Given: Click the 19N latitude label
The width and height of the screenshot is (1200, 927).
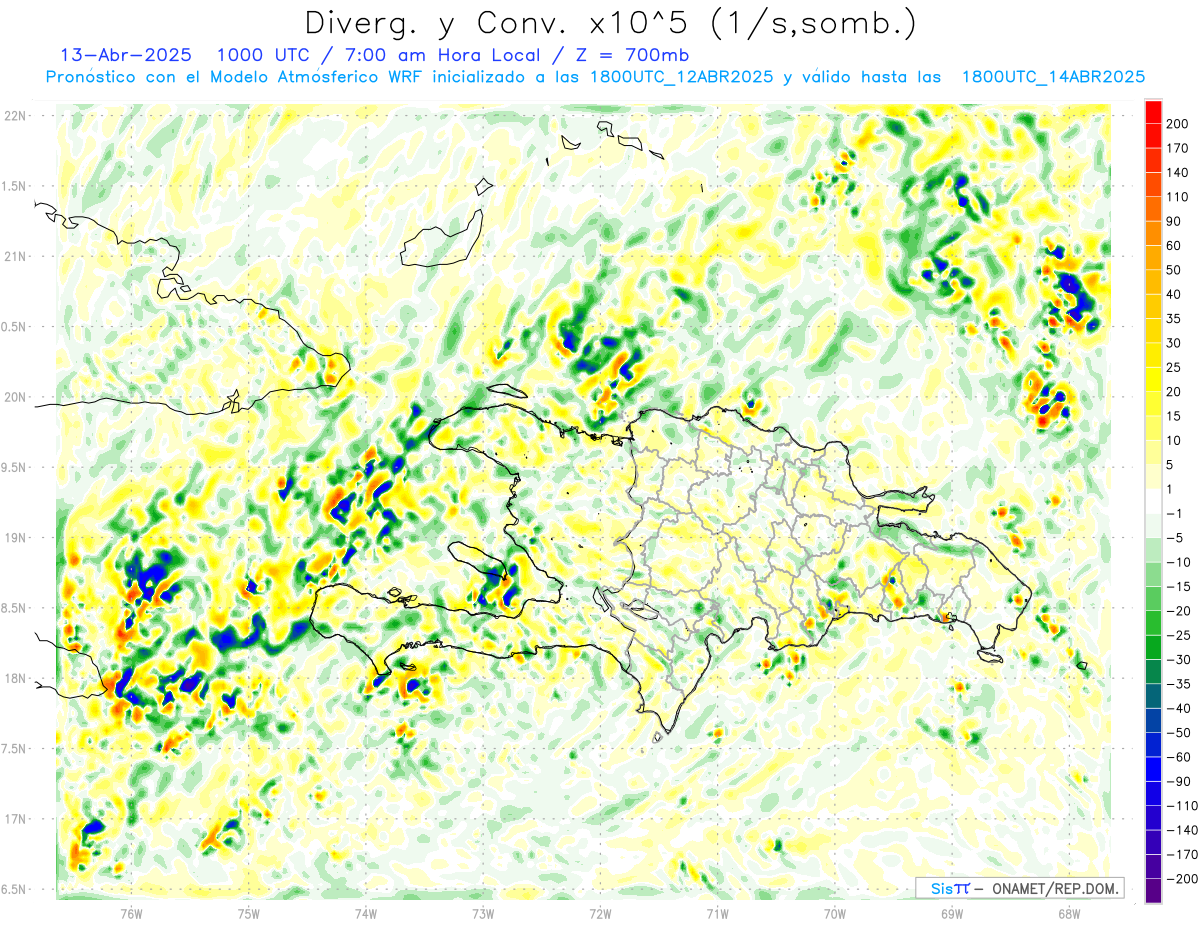Looking at the screenshot, I should pos(15,537).
